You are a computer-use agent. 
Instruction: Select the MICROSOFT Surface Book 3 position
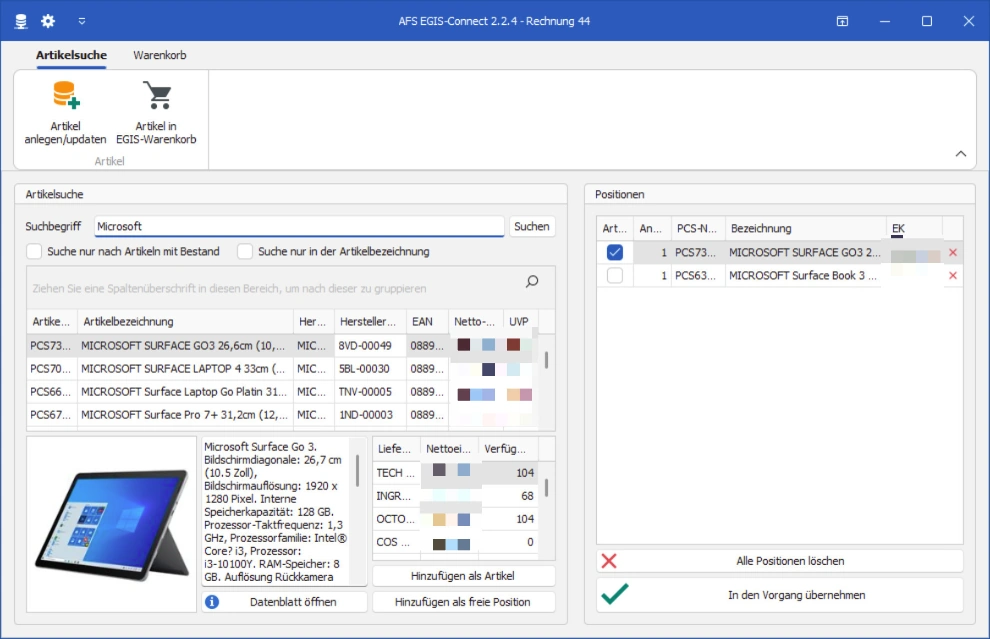click(780, 275)
